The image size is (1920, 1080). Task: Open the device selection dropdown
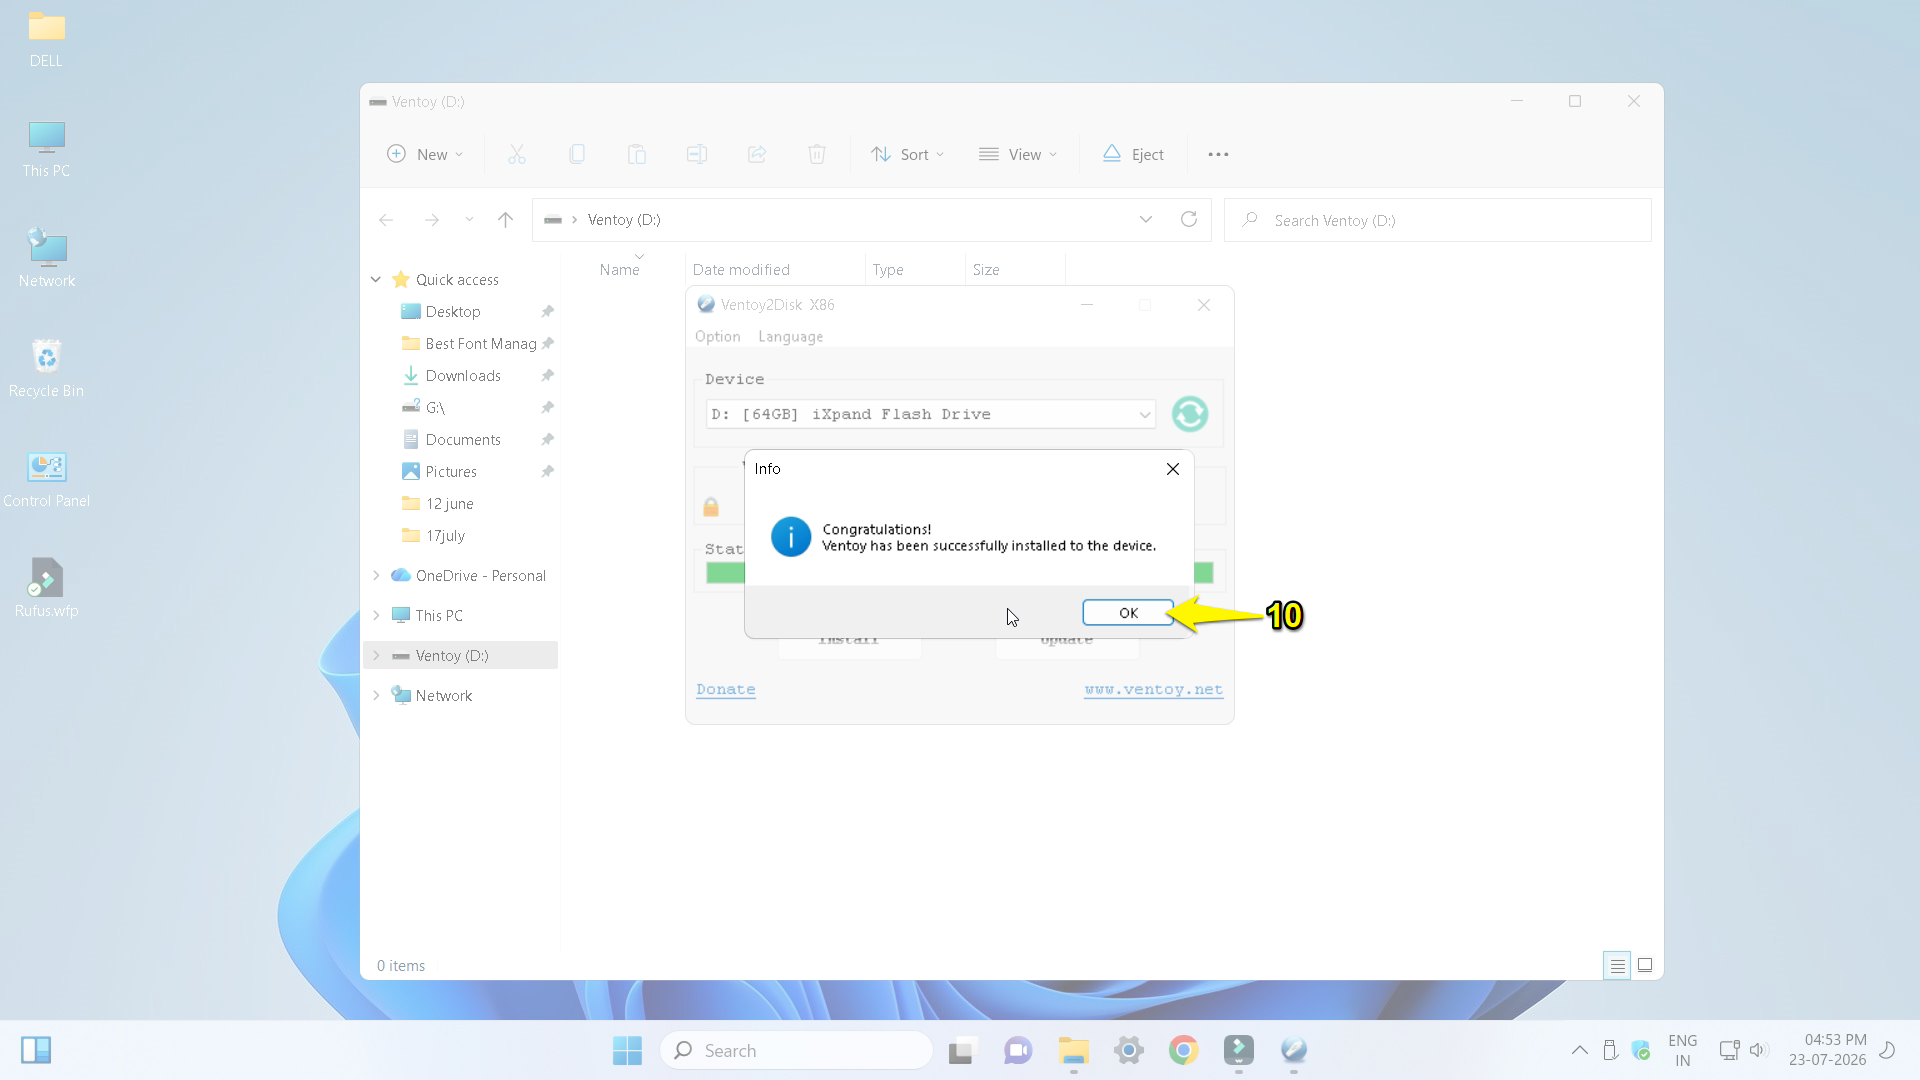pos(930,414)
